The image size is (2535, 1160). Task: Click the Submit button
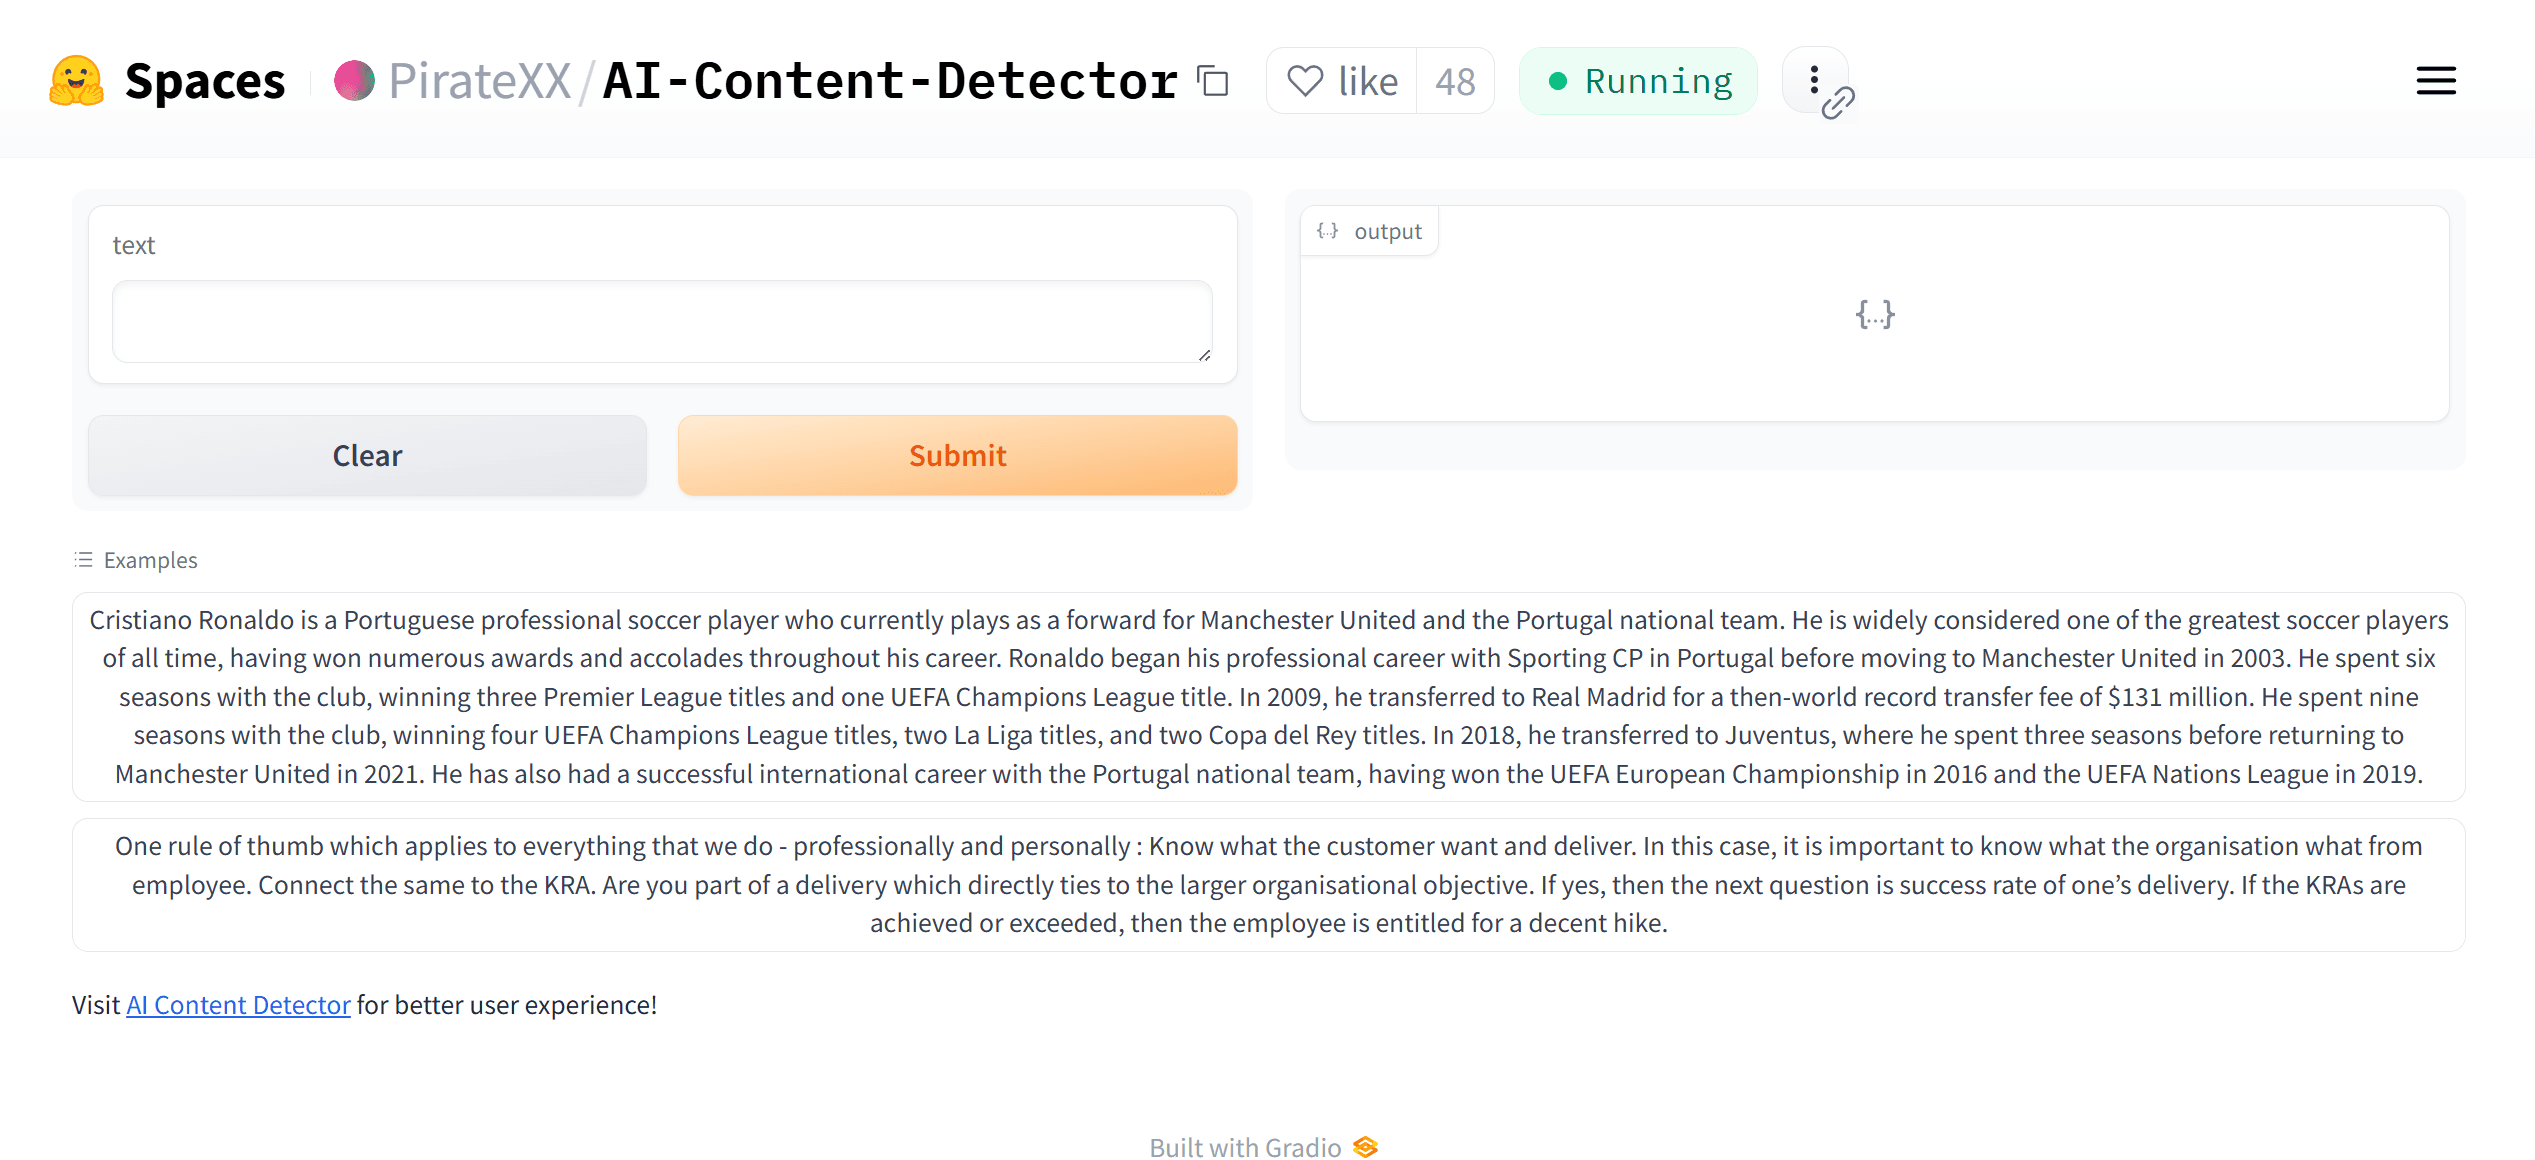(957, 456)
